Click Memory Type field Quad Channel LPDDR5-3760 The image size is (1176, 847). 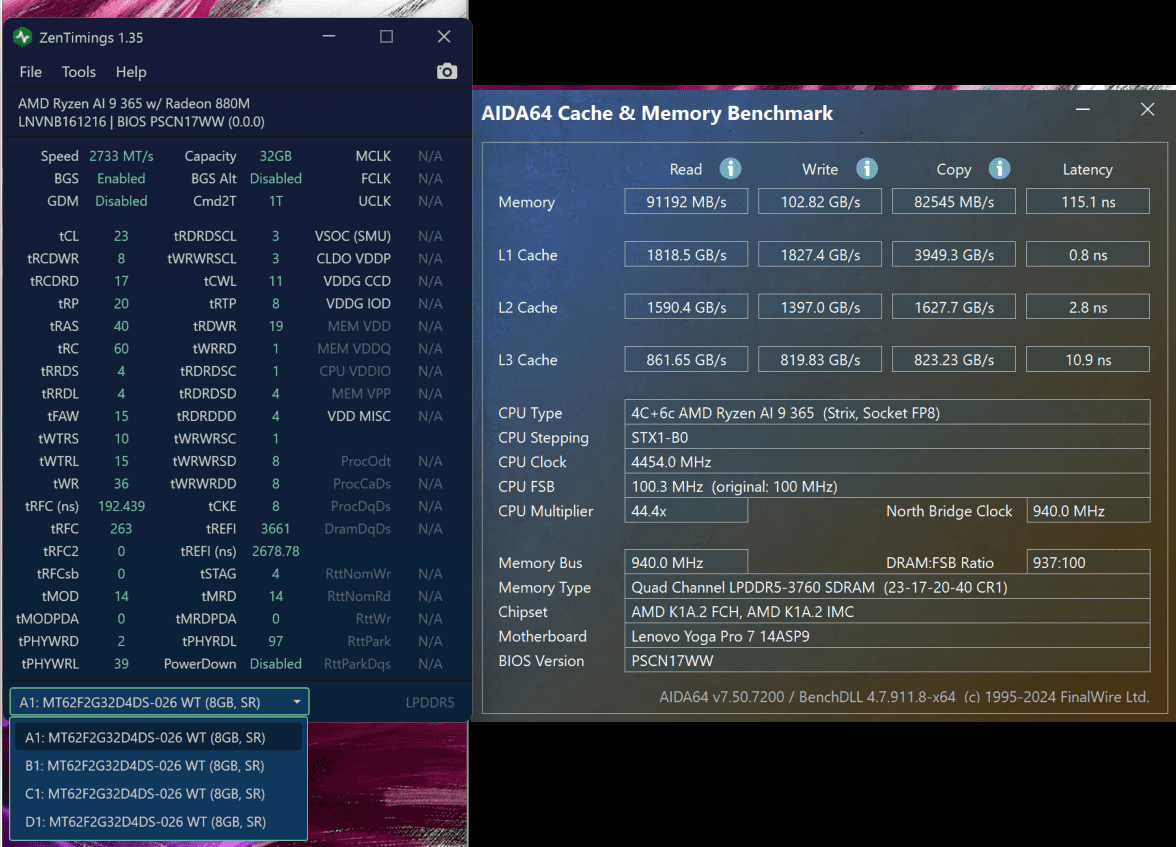[x=887, y=587]
